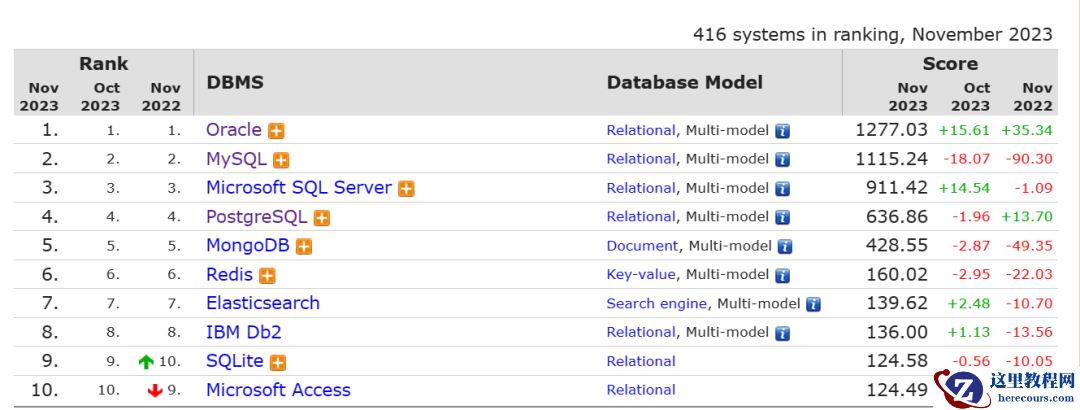The image size is (1080, 410).
Task: Click the Search engine model link
Action: pos(657,304)
